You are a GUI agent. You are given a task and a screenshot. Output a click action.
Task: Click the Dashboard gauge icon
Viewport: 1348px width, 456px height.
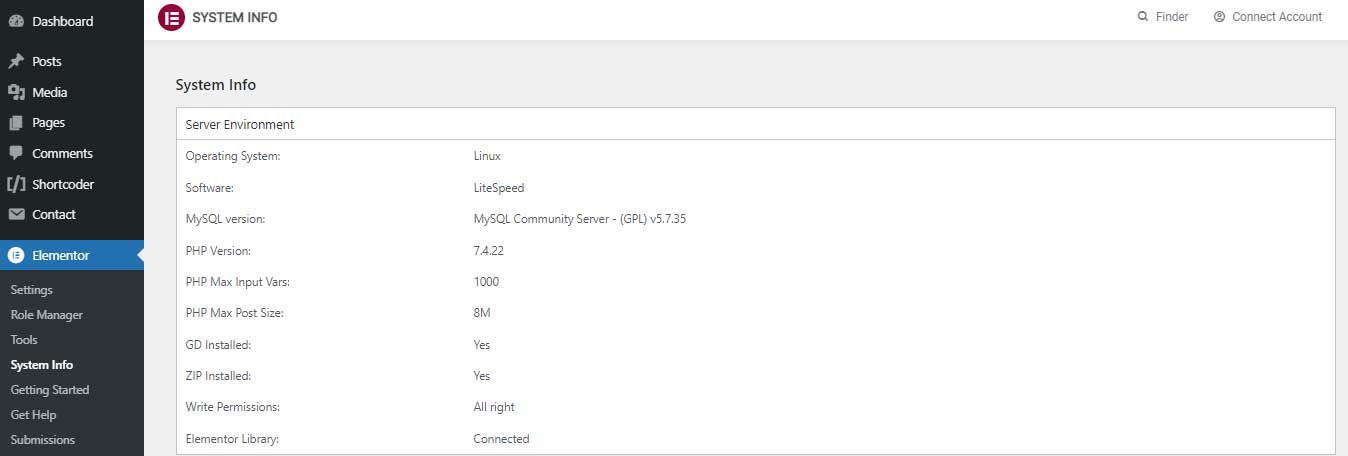[x=16, y=21]
